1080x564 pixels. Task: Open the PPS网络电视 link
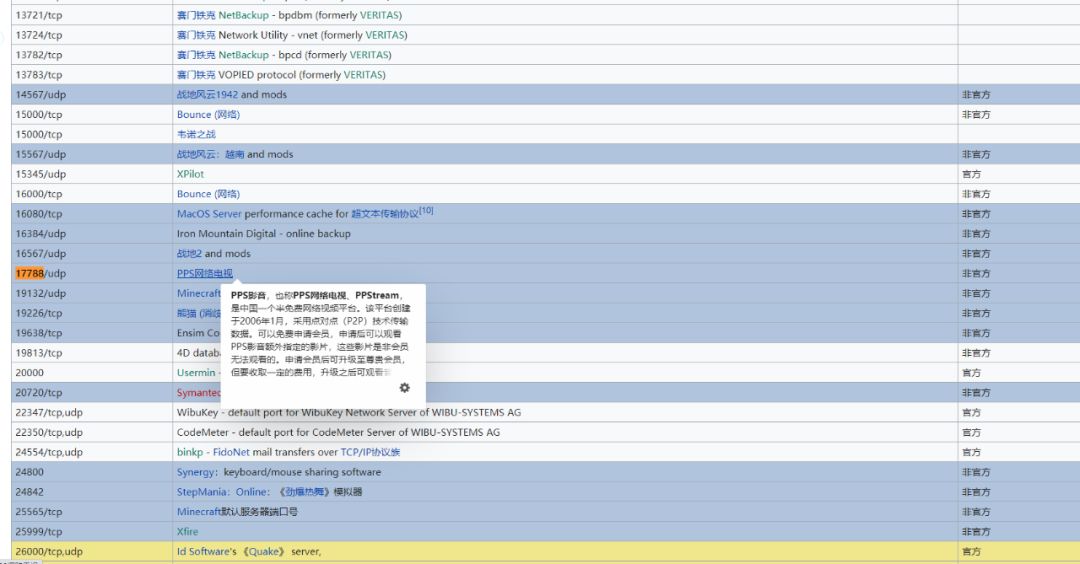pos(204,274)
